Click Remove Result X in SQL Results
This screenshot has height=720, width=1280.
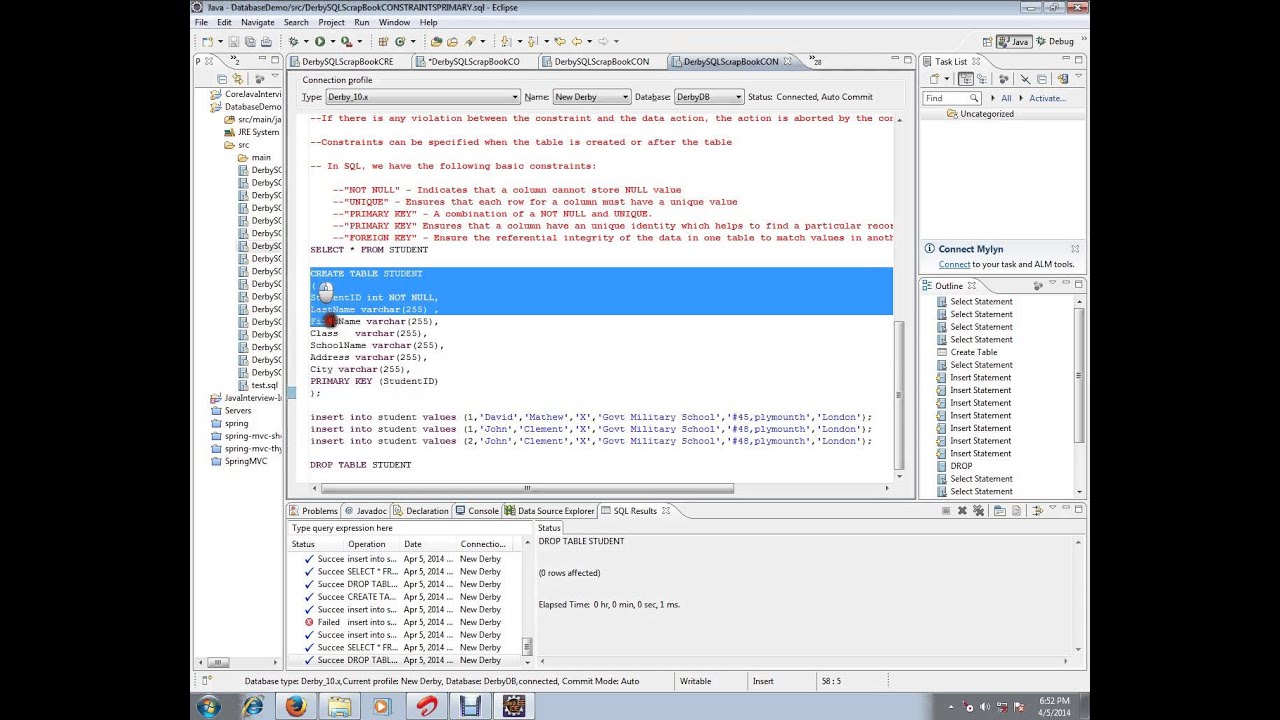963,511
